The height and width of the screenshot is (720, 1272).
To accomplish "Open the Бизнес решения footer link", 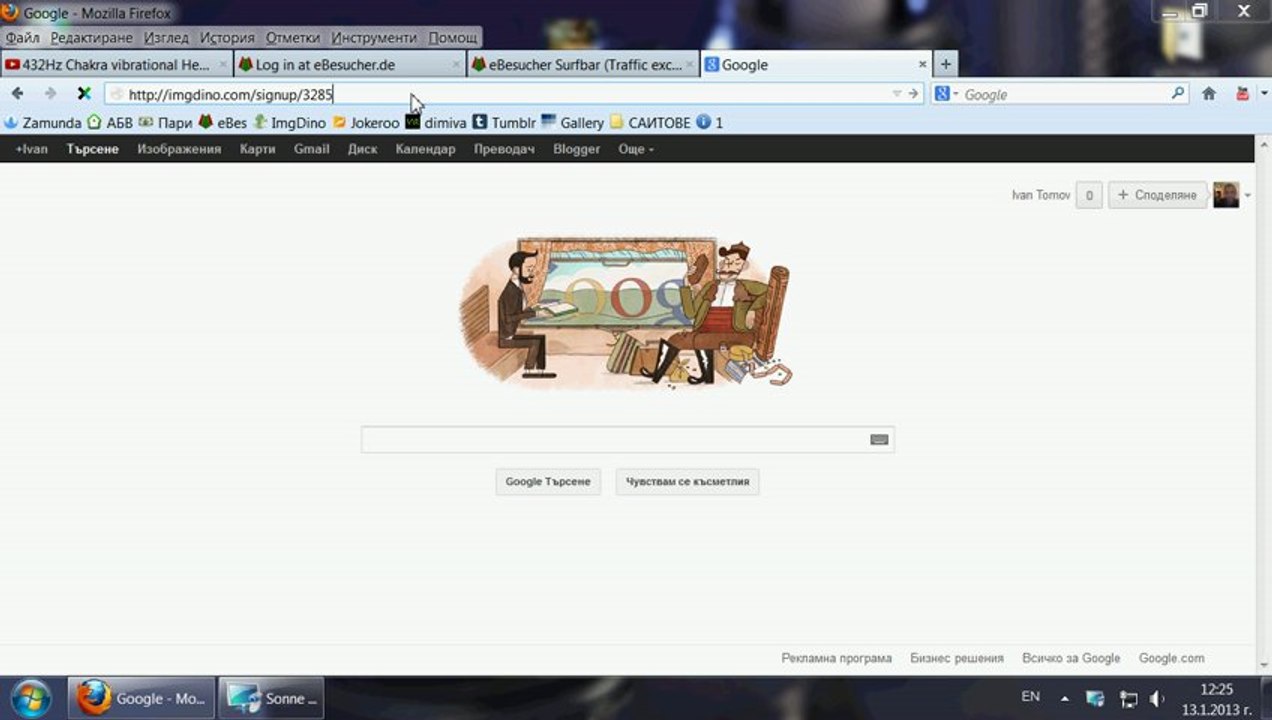I will click(957, 658).
